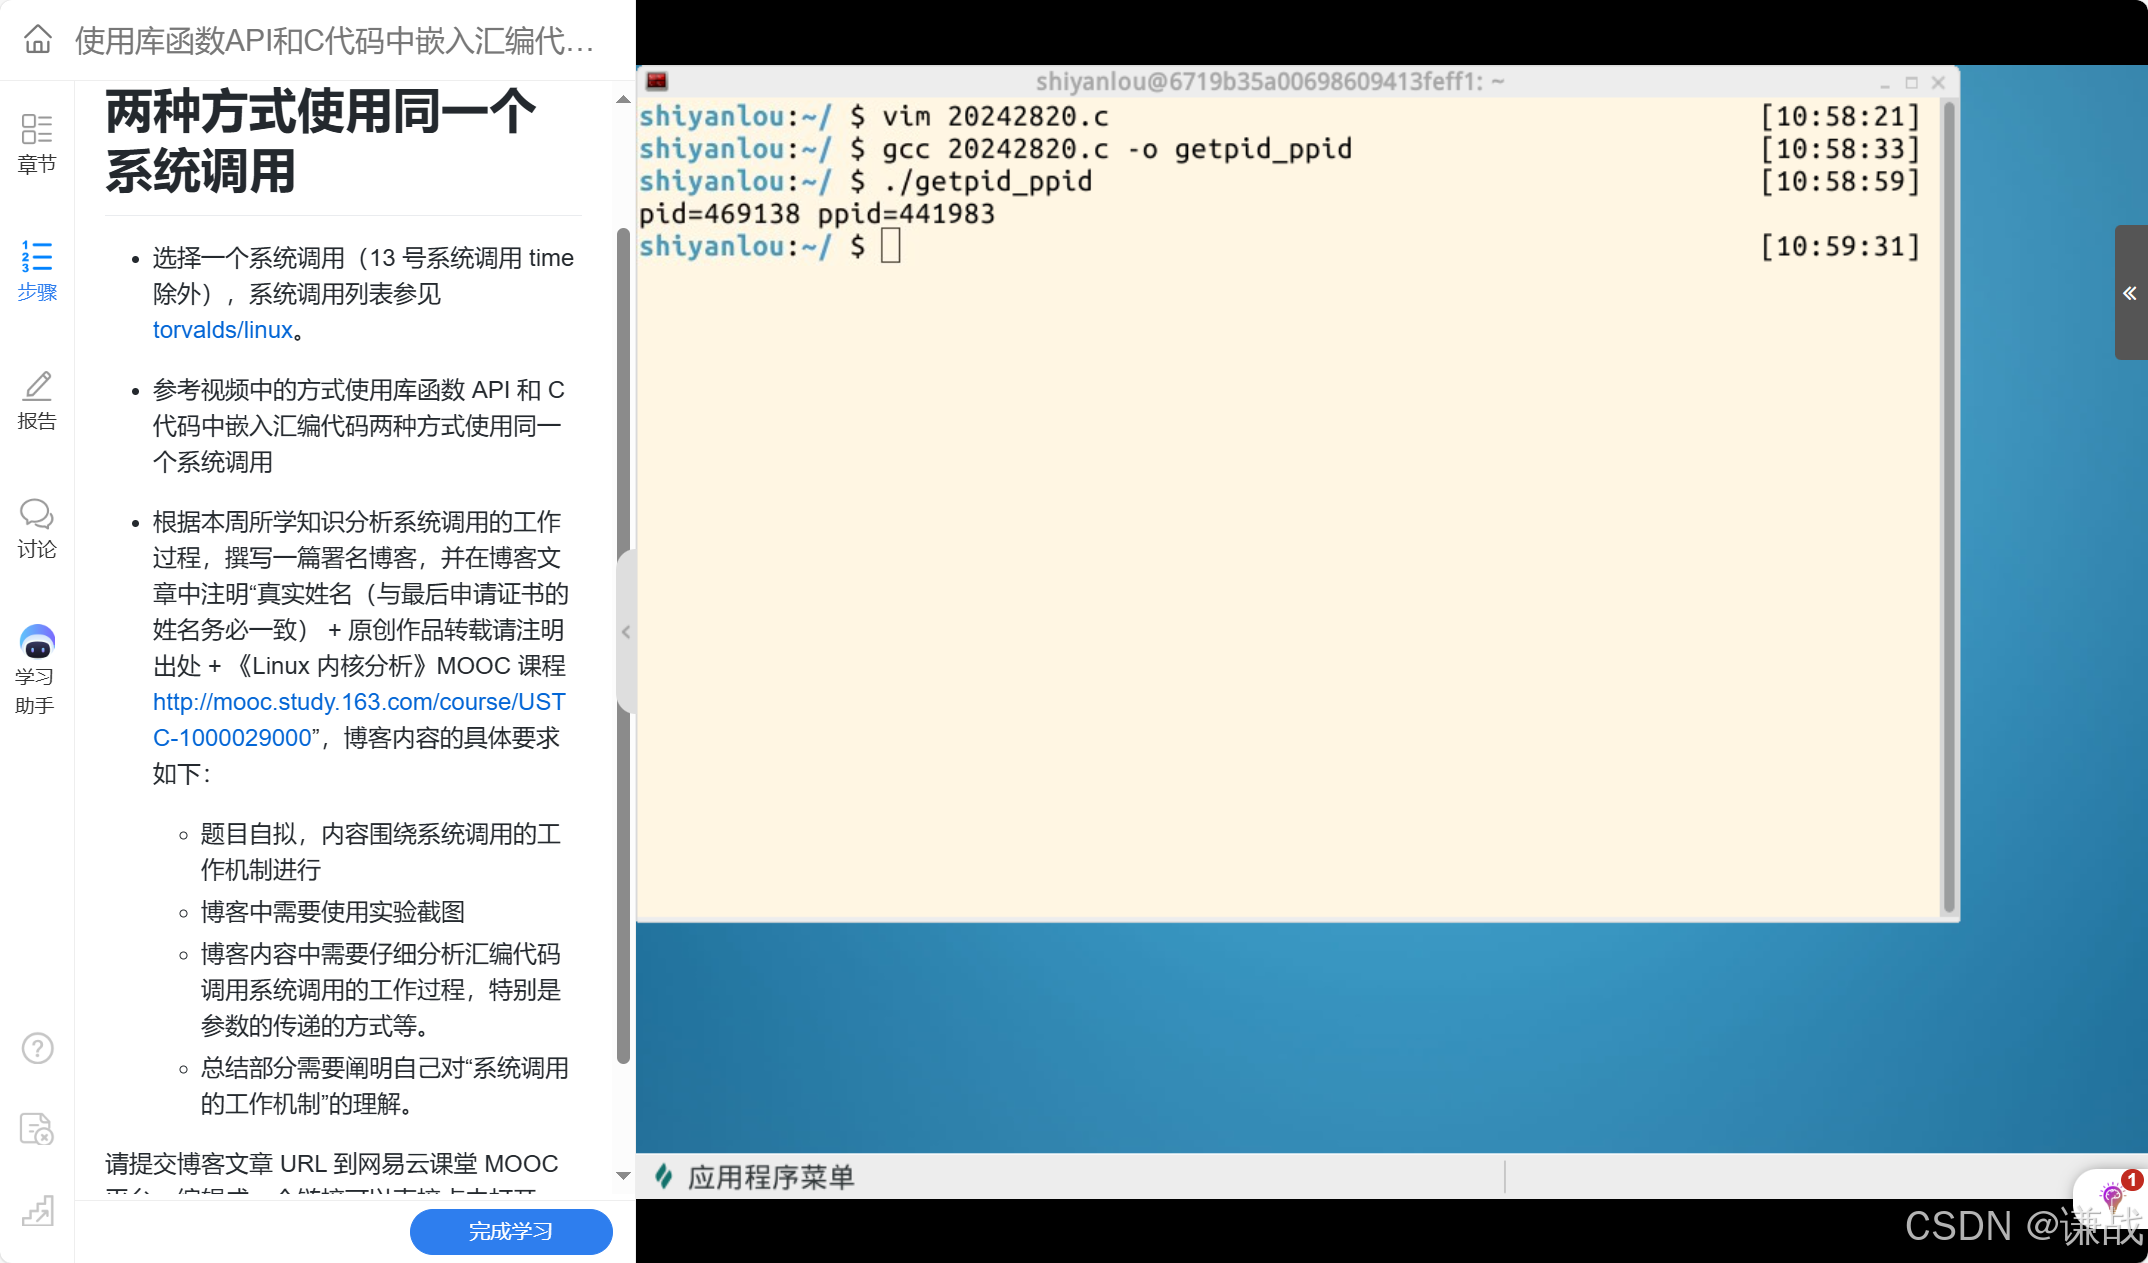Launch the 学习助手 learning assistant
2148x1263 pixels.
click(x=37, y=665)
